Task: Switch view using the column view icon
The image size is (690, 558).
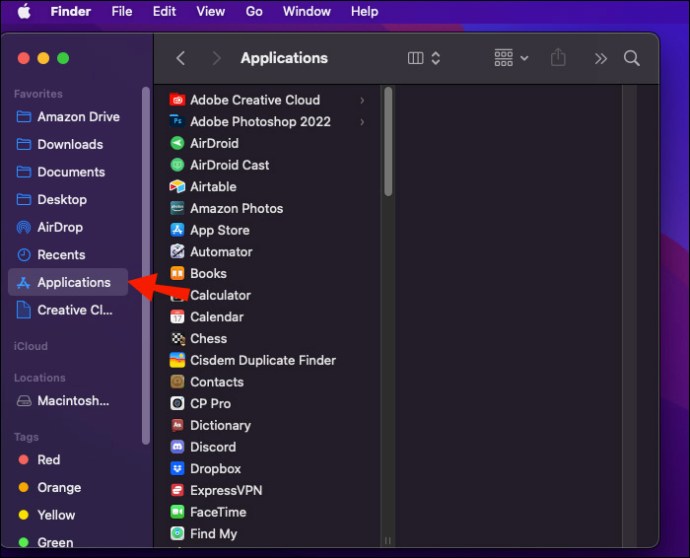Action: [415, 58]
